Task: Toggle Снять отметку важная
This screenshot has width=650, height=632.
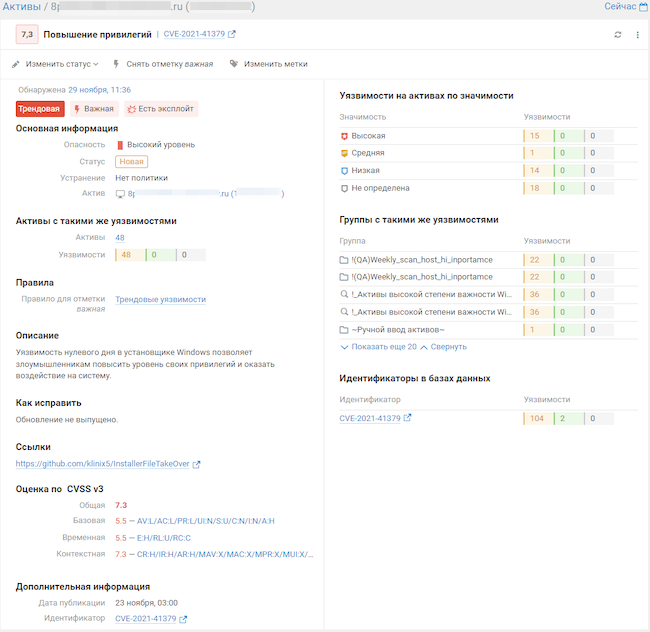Action: 163,64
